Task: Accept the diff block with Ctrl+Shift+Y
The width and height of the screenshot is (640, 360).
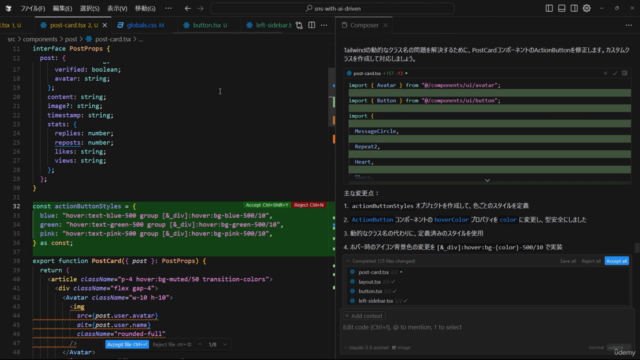Action: click(267, 205)
